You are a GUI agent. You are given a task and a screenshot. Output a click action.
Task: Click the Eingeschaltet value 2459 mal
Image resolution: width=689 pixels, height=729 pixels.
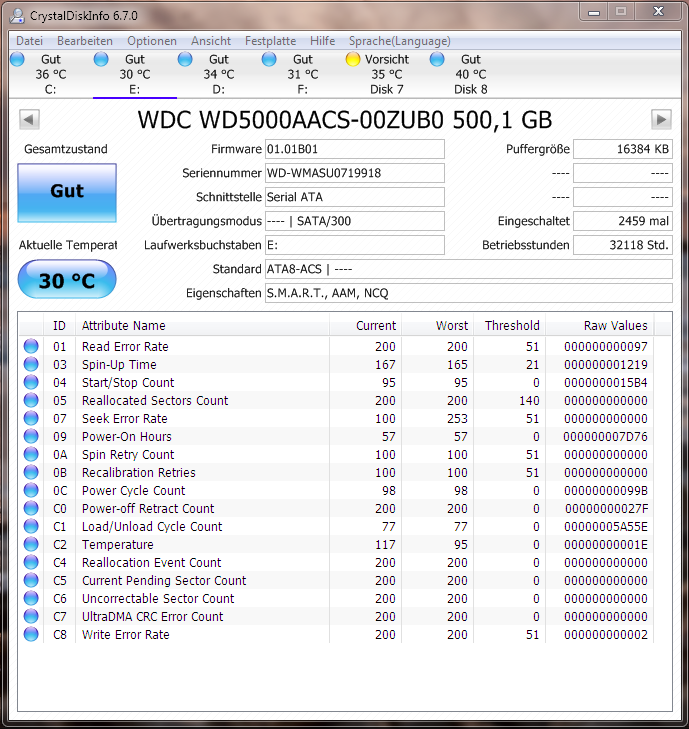(623, 221)
